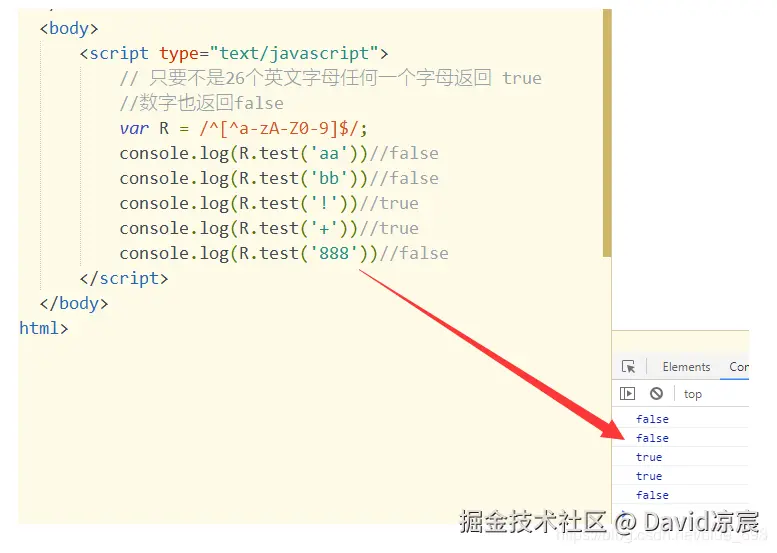Click the R.test('bb') code line
The width and height of the screenshot is (777, 553).
tap(279, 178)
